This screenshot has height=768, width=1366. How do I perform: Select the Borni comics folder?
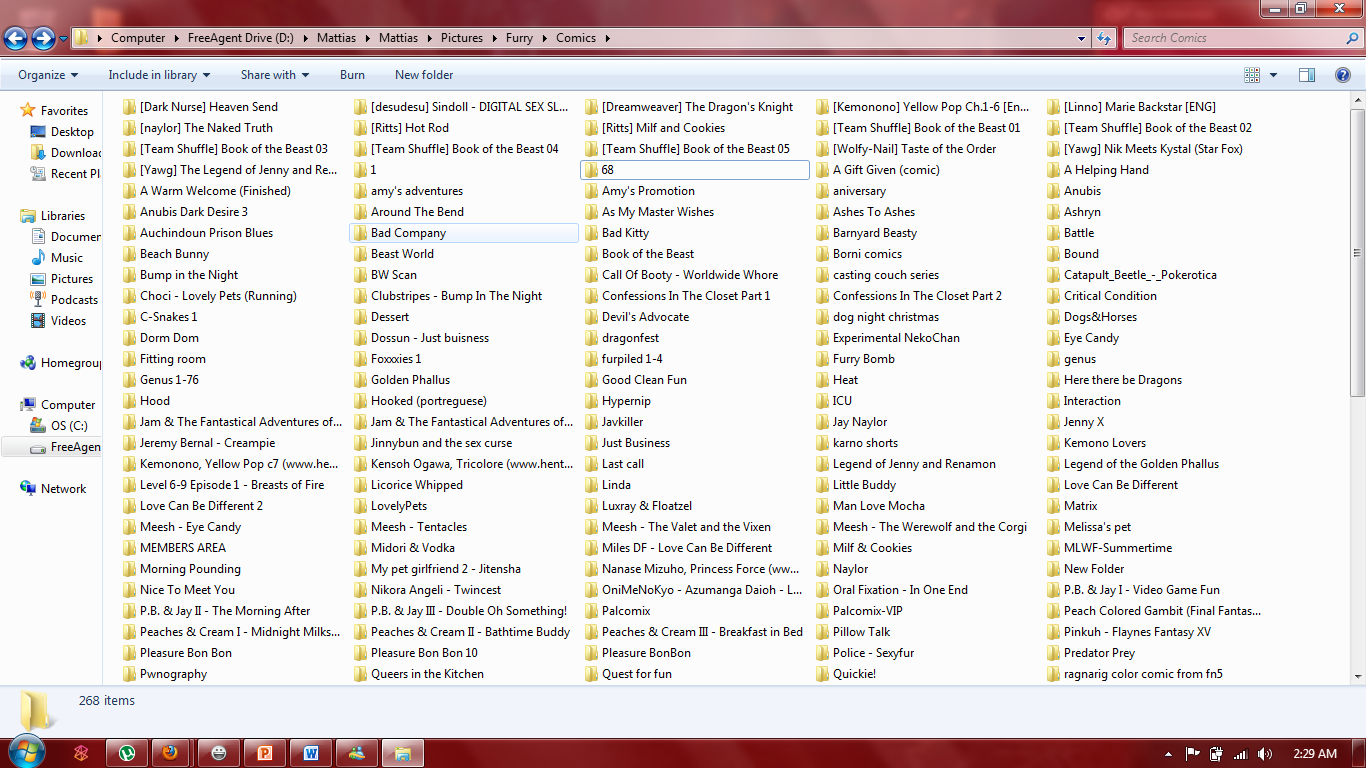(868, 254)
